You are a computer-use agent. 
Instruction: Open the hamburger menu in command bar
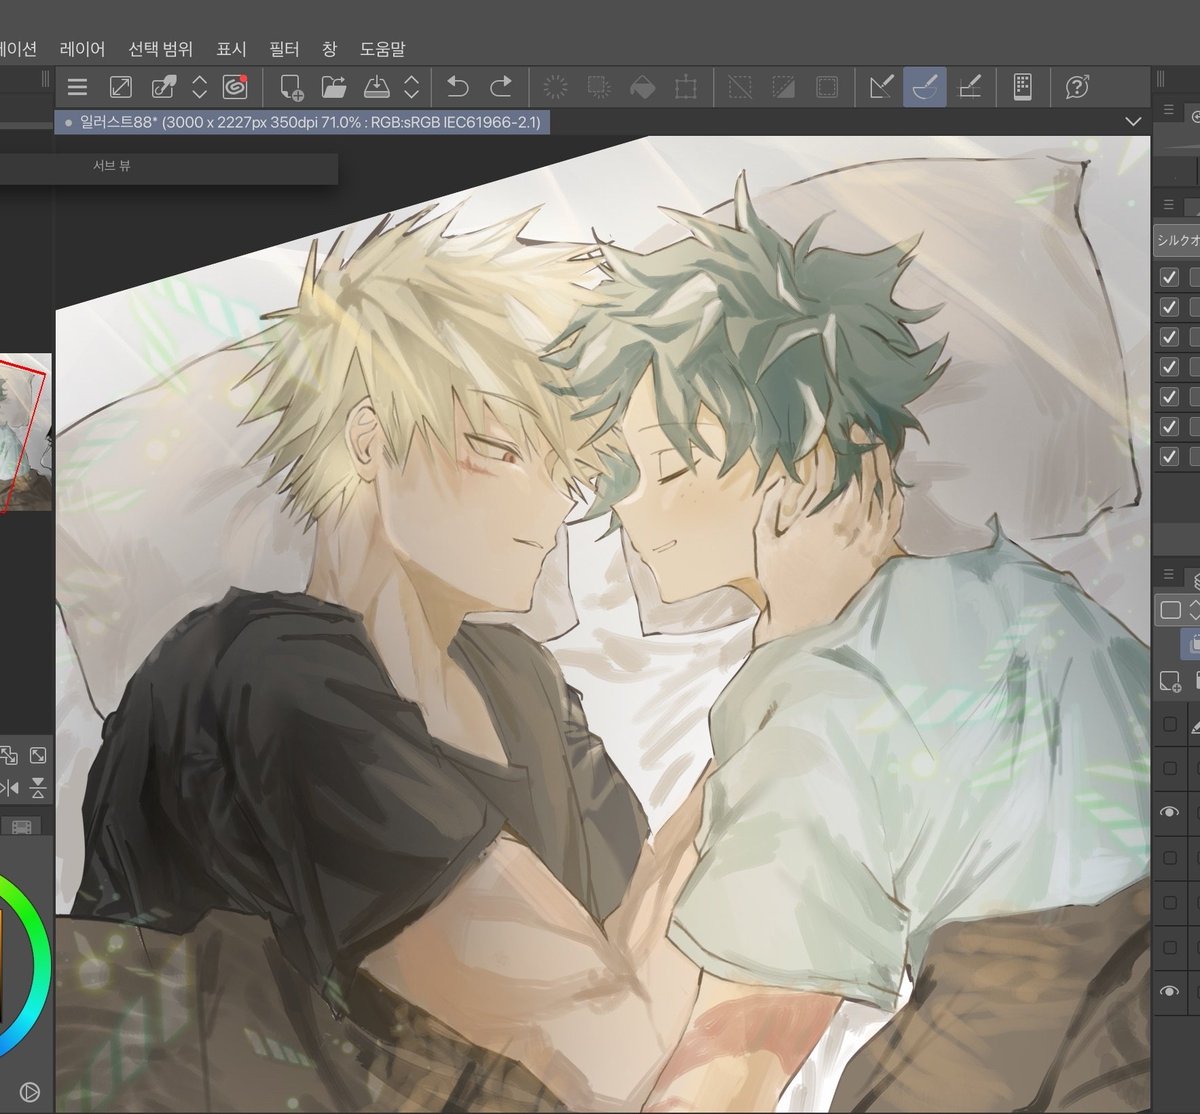pos(78,87)
